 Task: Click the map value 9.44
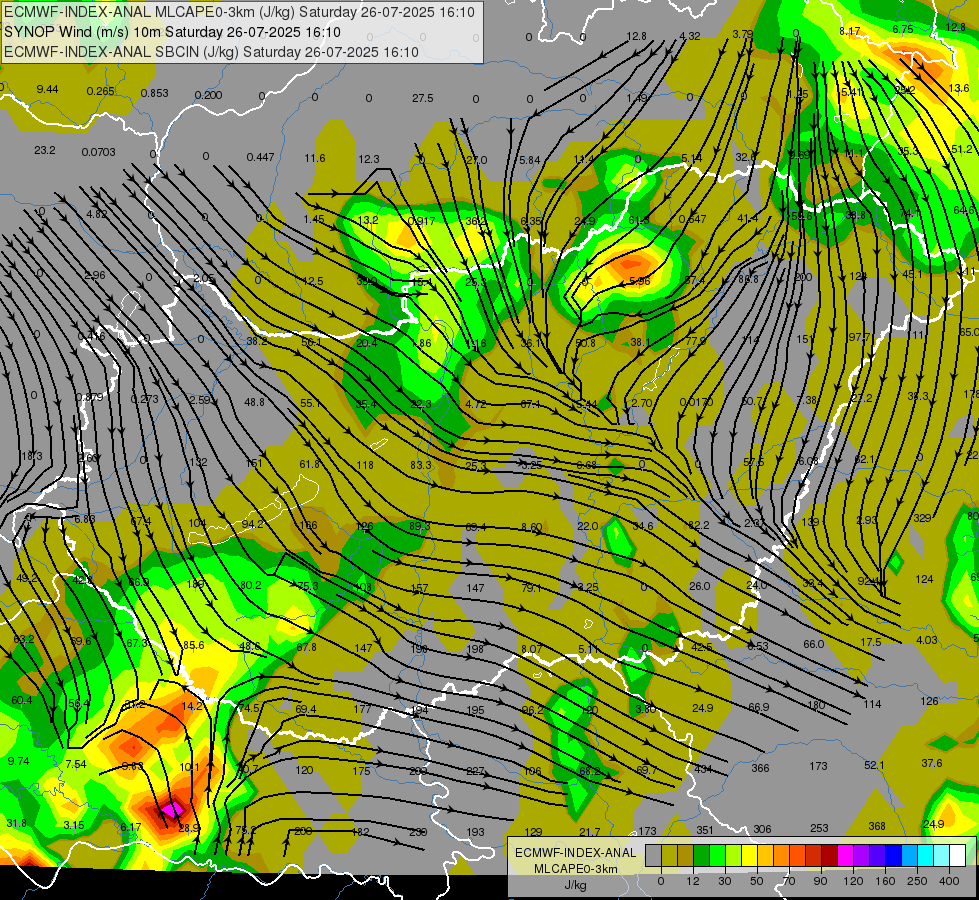(x=47, y=89)
